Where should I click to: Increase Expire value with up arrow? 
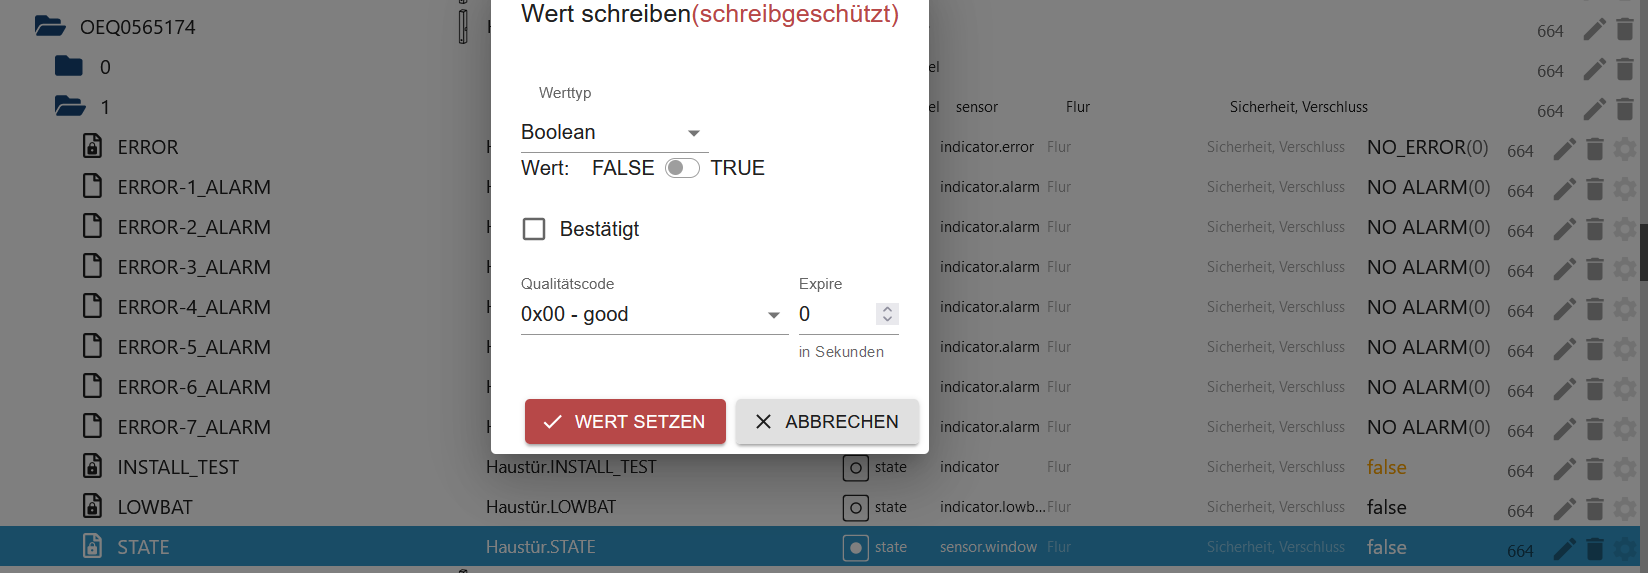point(887,309)
